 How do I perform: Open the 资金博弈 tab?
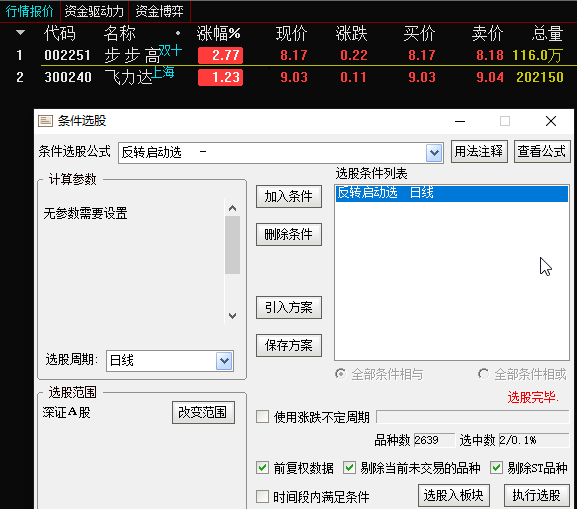click(x=160, y=11)
